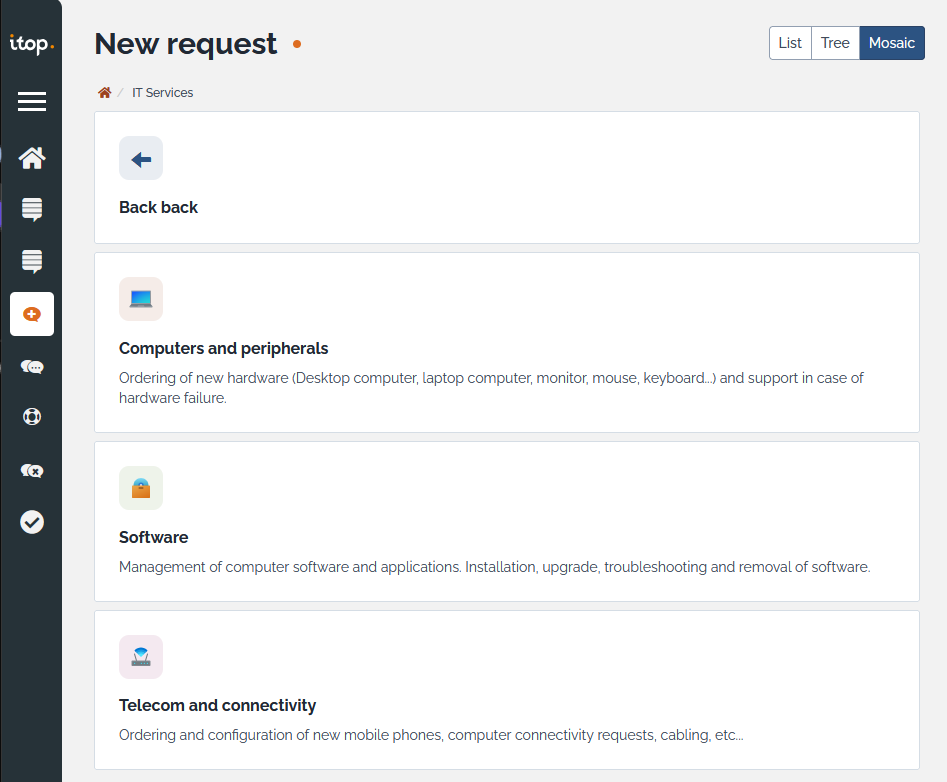
Task: Open the Computers and peripherals title
Action: (x=223, y=349)
